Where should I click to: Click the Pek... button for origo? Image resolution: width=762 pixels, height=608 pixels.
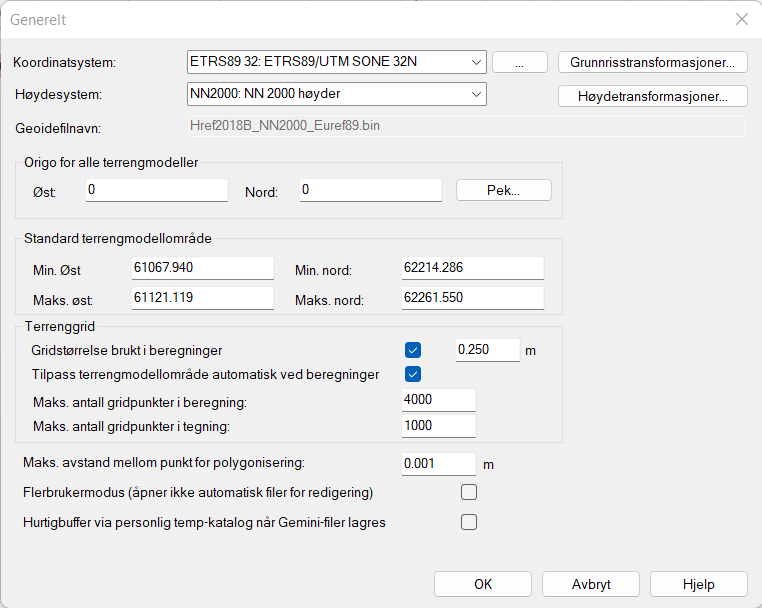503,190
